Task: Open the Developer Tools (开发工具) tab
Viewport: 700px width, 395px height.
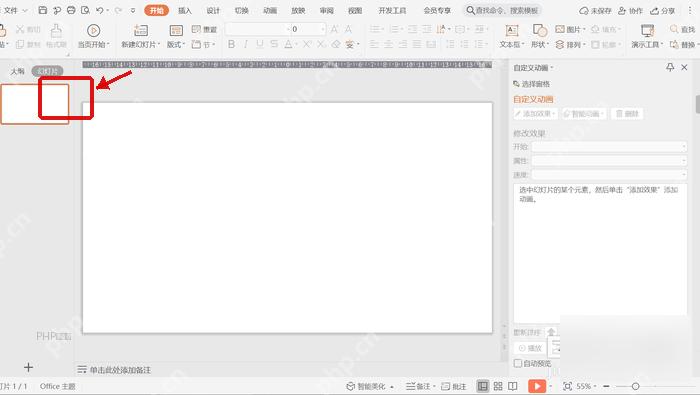Action: pos(392,10)
